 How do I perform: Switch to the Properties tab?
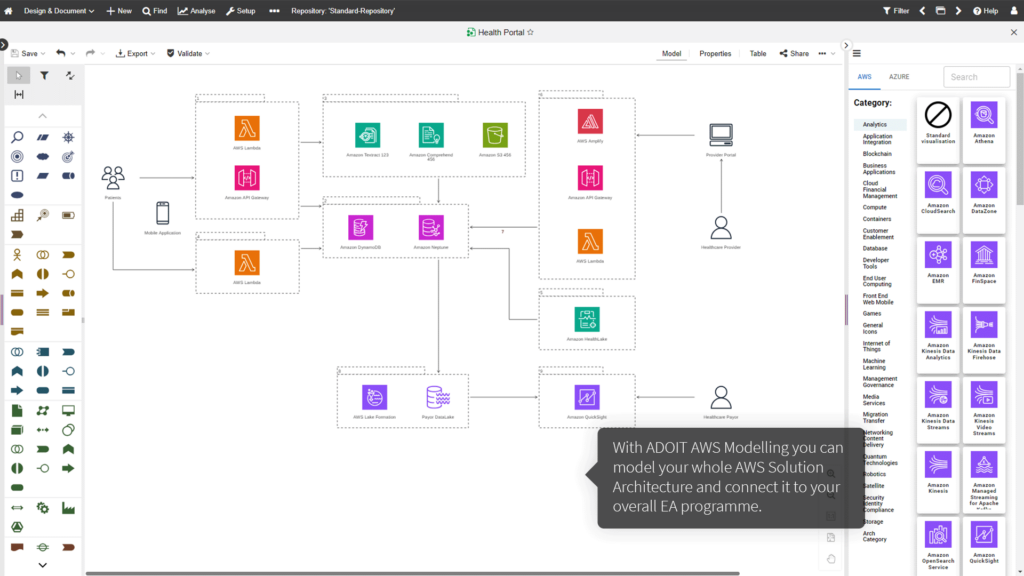click(x=714, y=53)
